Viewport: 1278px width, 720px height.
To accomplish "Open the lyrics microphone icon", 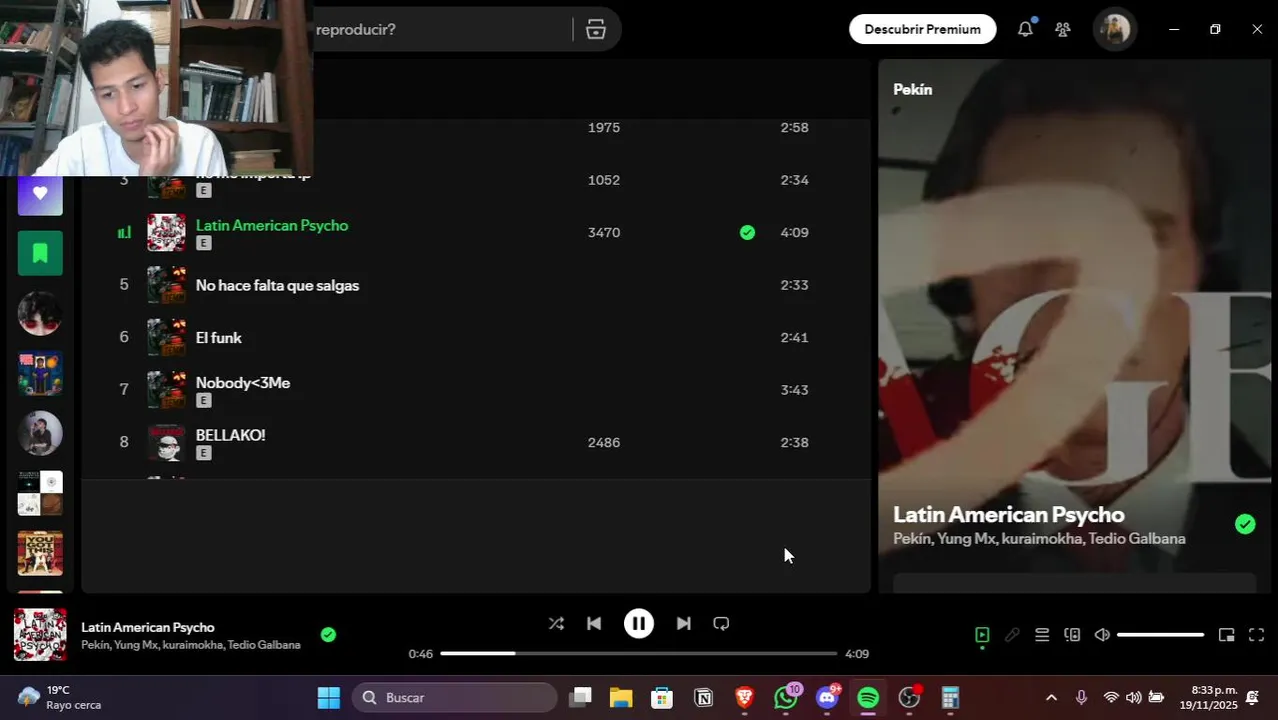I will pyautogui.click(x=1012, y=635).
